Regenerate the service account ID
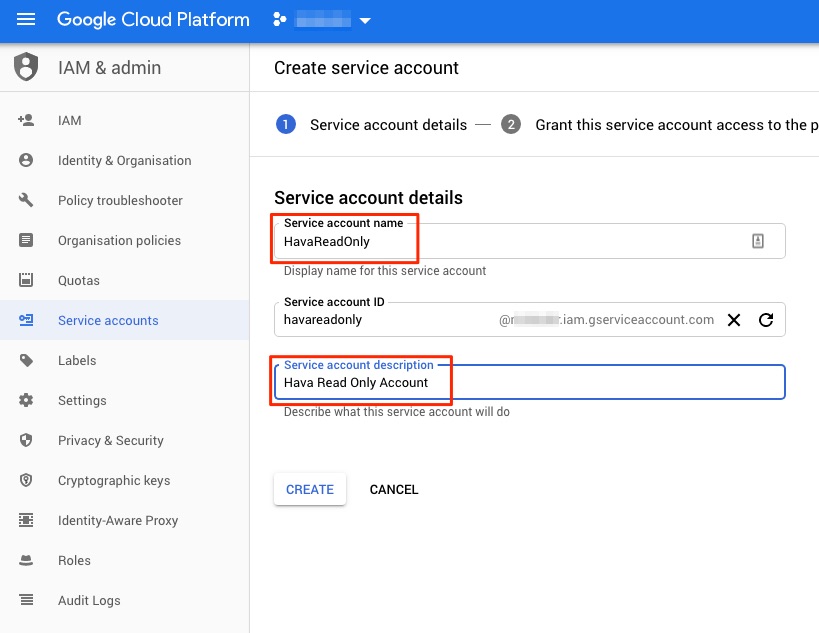The height and width of the screenshot is (633, 819). (766, 320)
